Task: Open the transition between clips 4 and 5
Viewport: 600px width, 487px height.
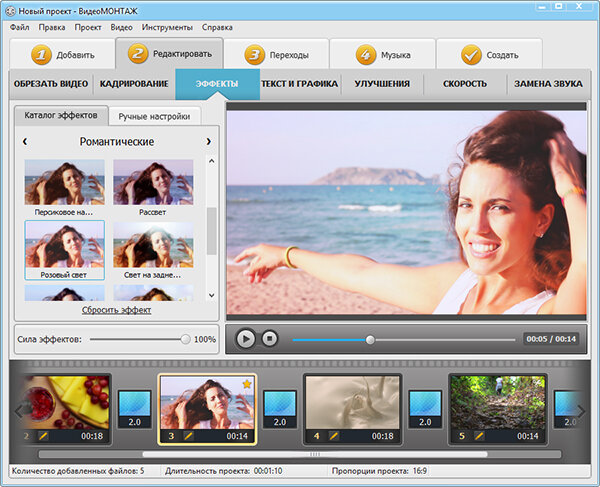Action: point(425,409)
